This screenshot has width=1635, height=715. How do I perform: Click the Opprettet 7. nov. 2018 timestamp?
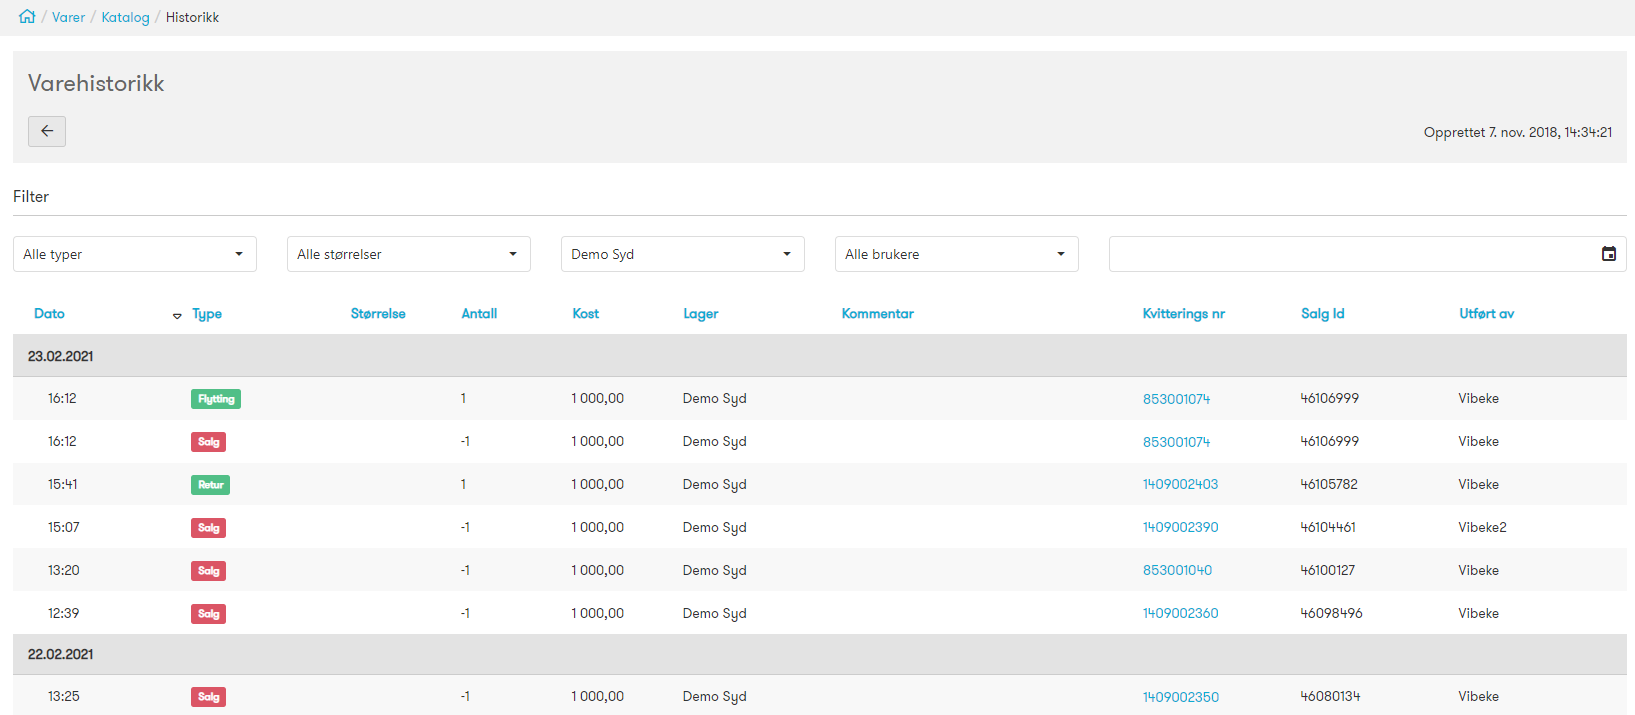click(1518, 132)
